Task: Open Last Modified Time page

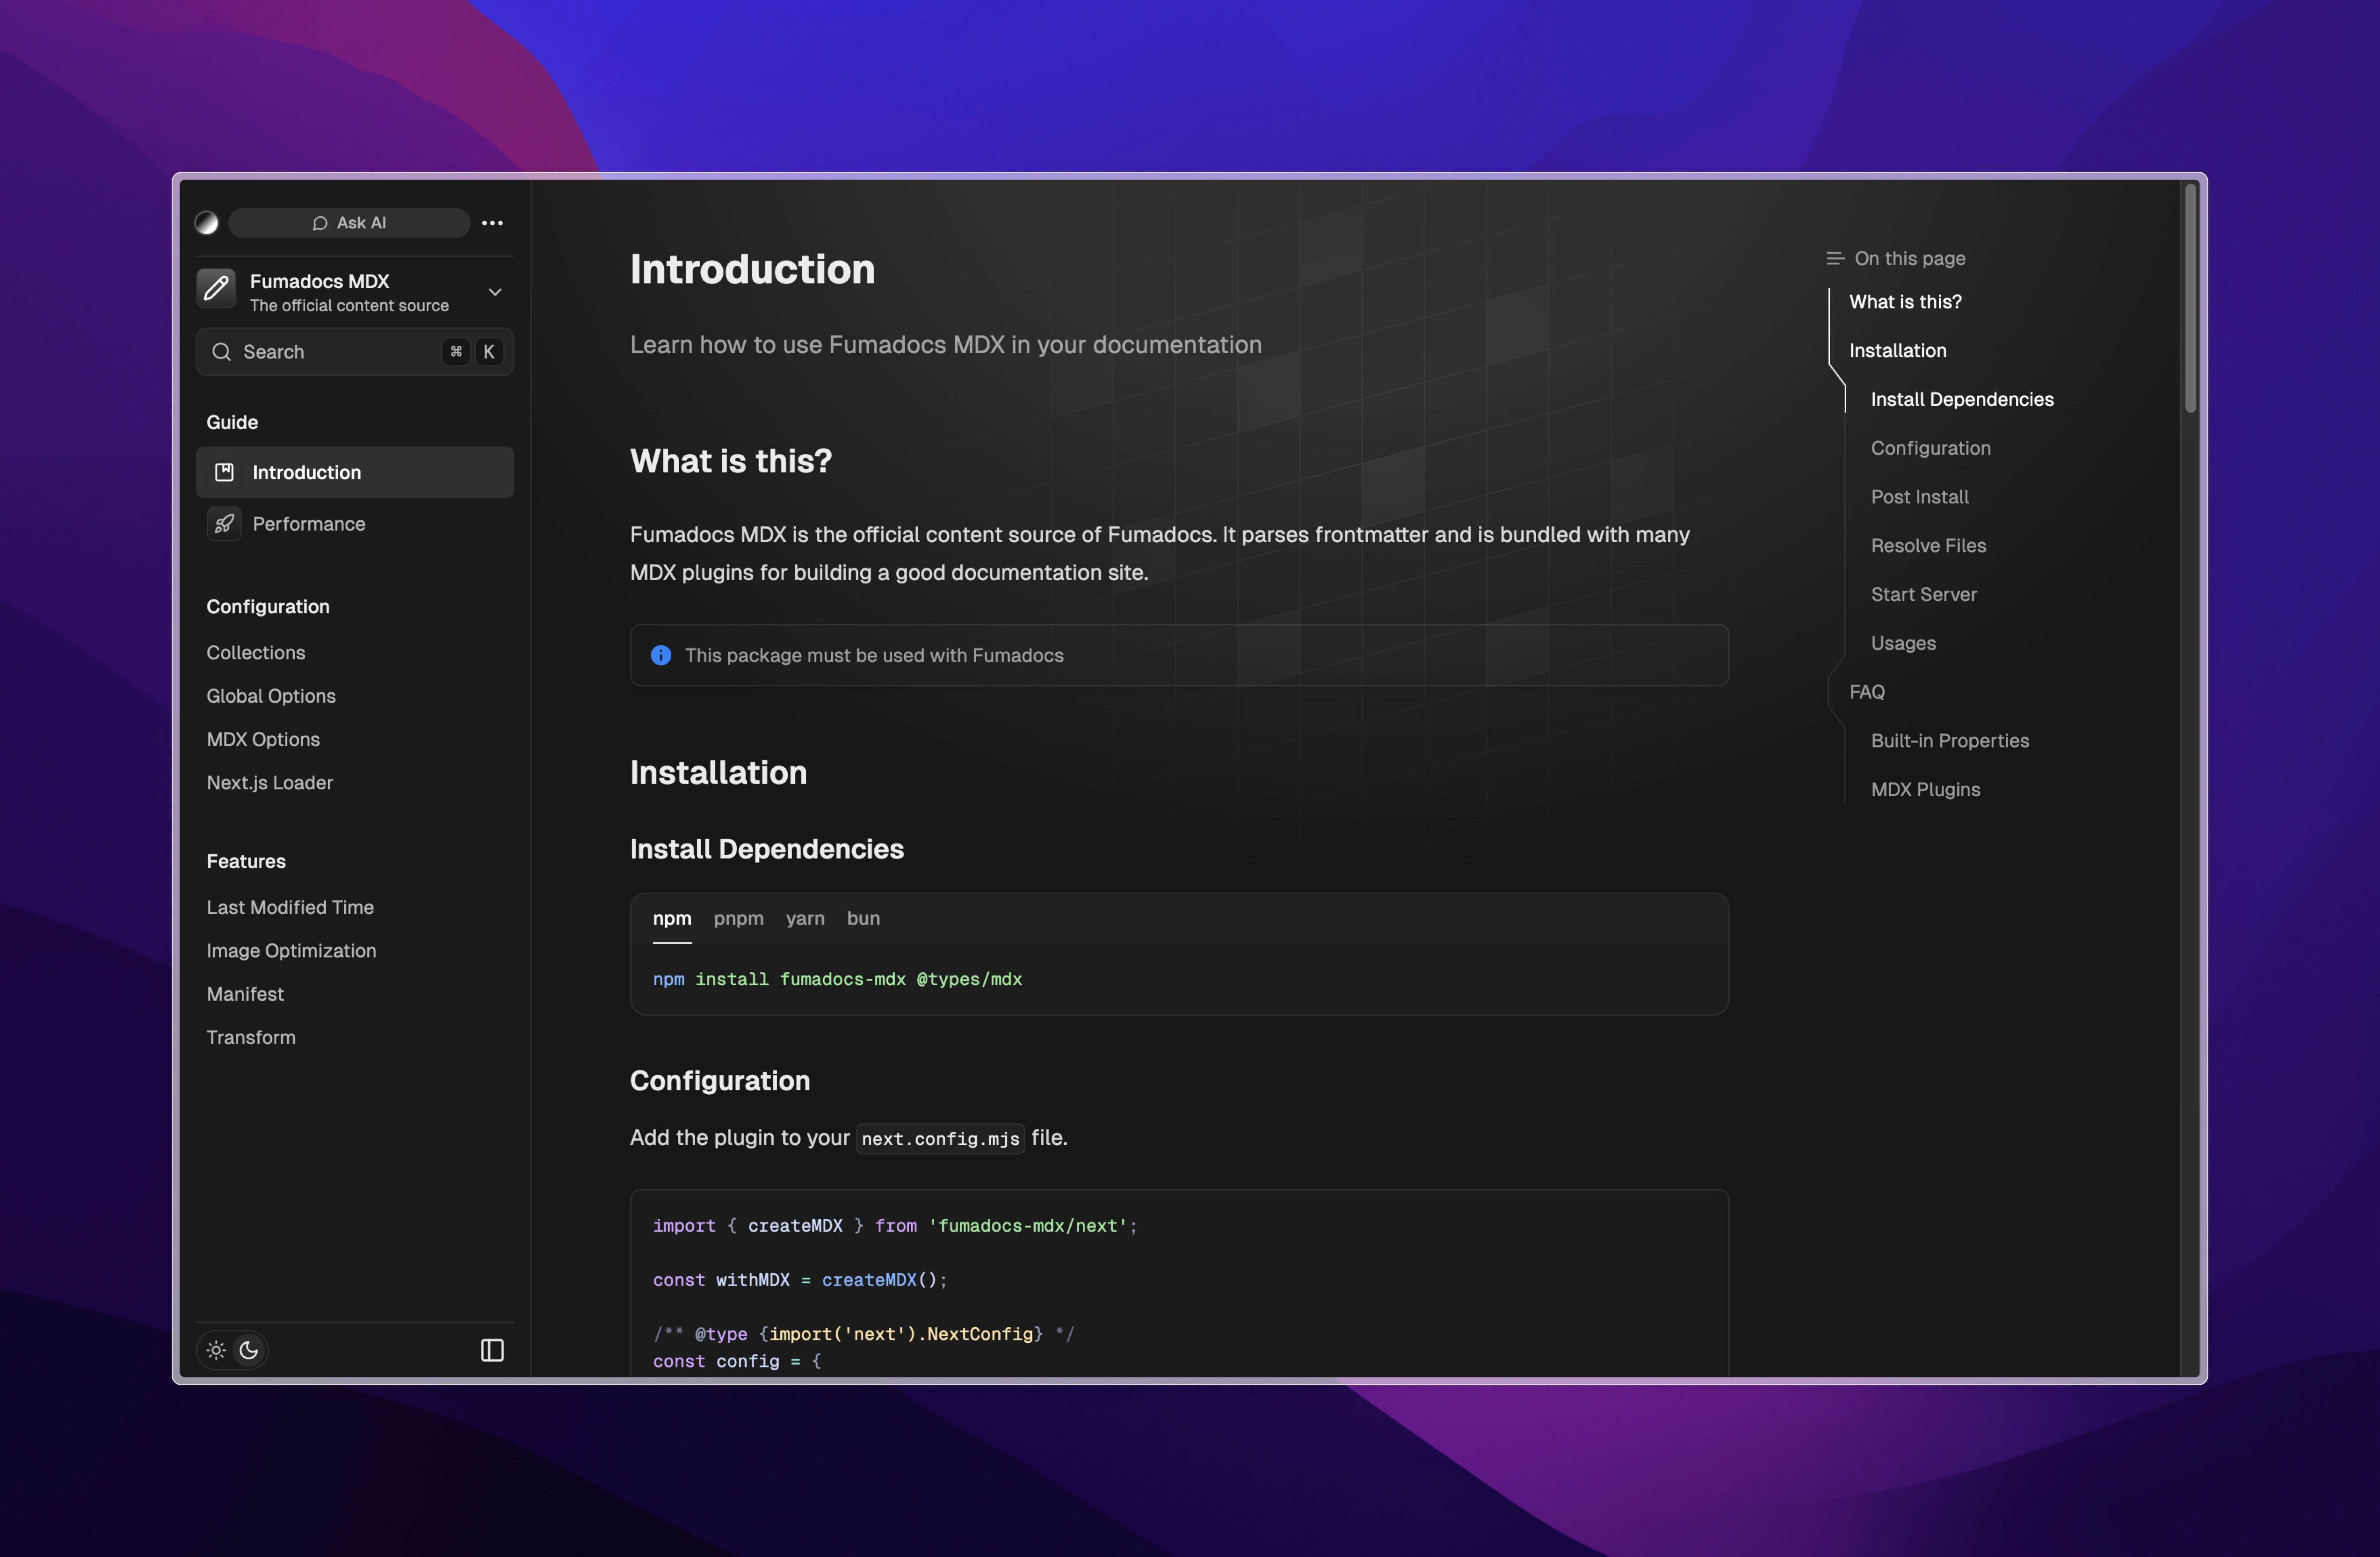Action: coord(290,907)
